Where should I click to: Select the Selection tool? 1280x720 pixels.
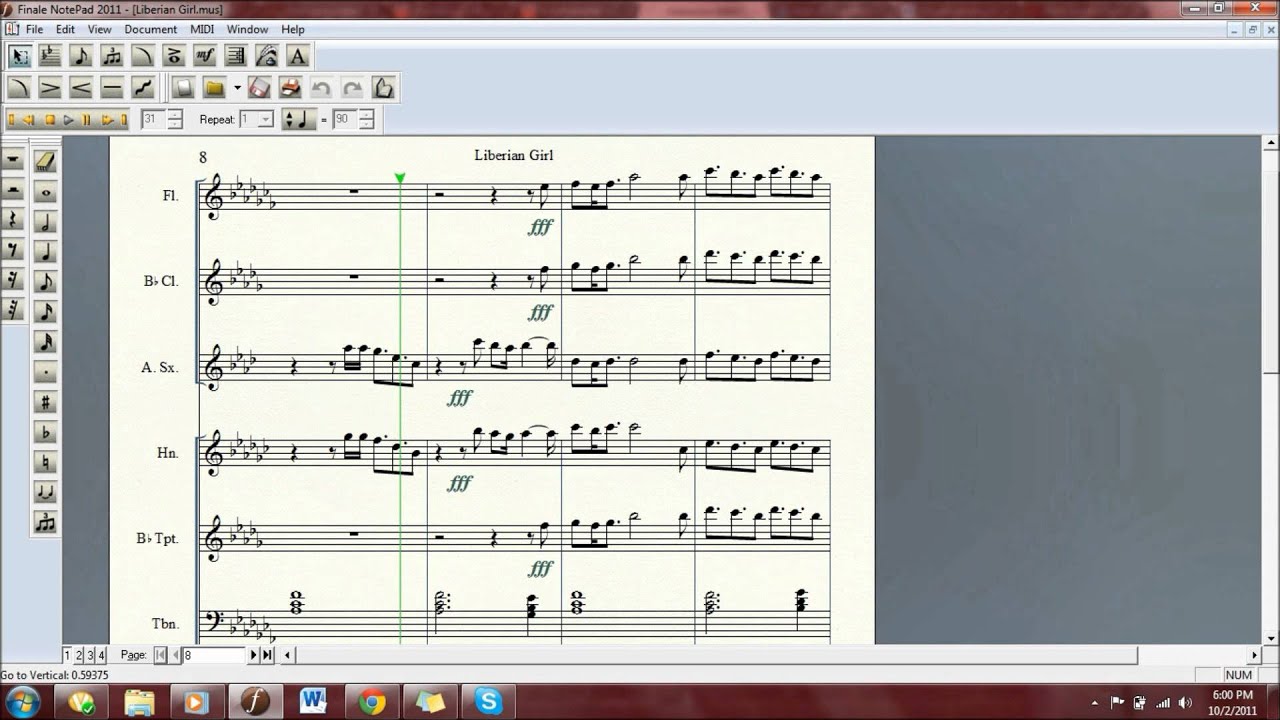click(19, 55)
